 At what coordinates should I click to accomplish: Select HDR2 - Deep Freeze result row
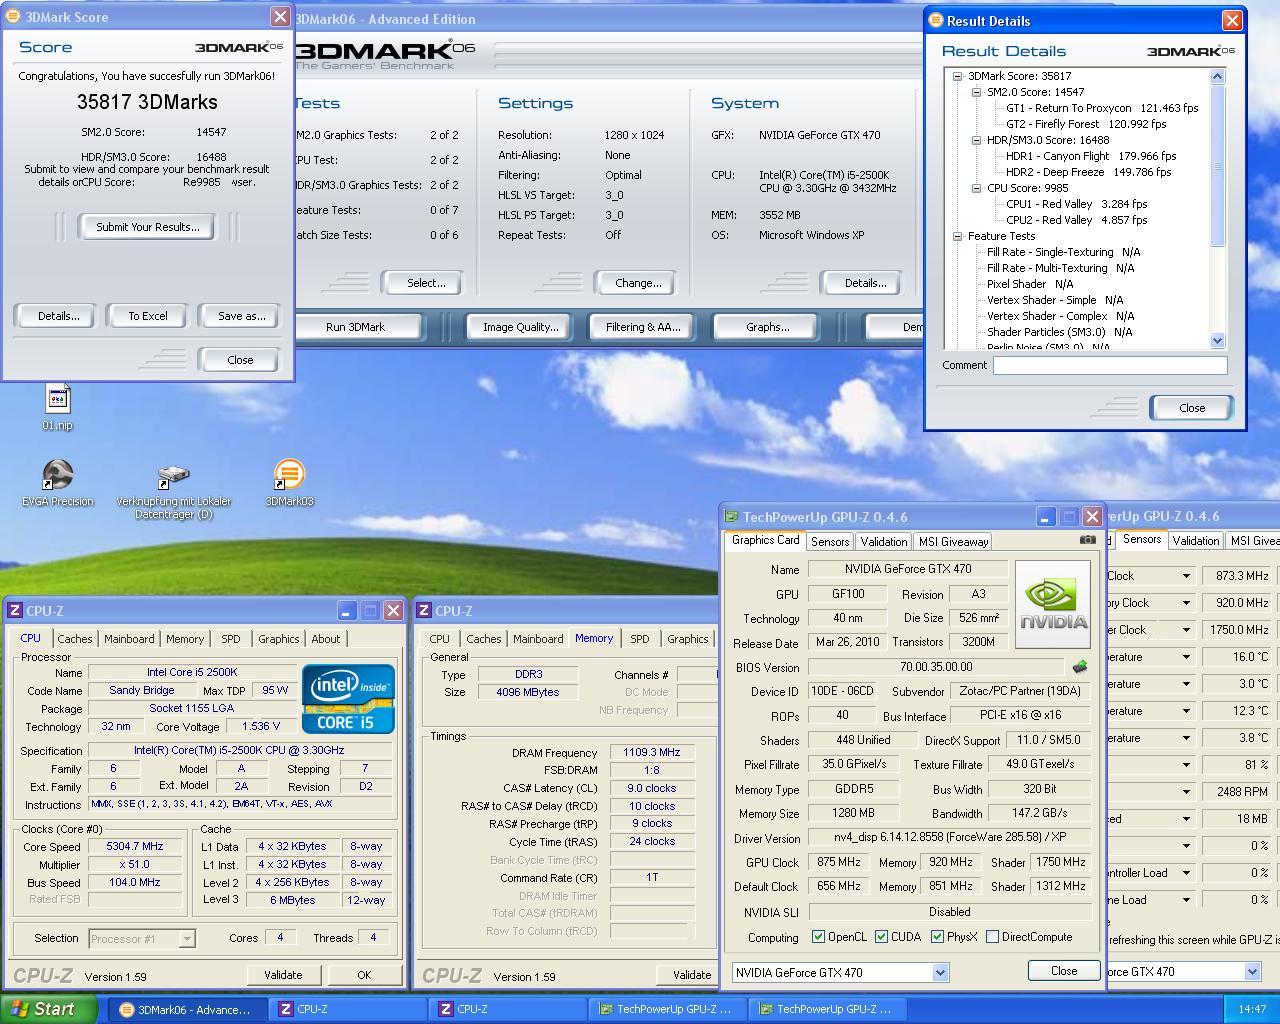click(x=1088, y=172)
